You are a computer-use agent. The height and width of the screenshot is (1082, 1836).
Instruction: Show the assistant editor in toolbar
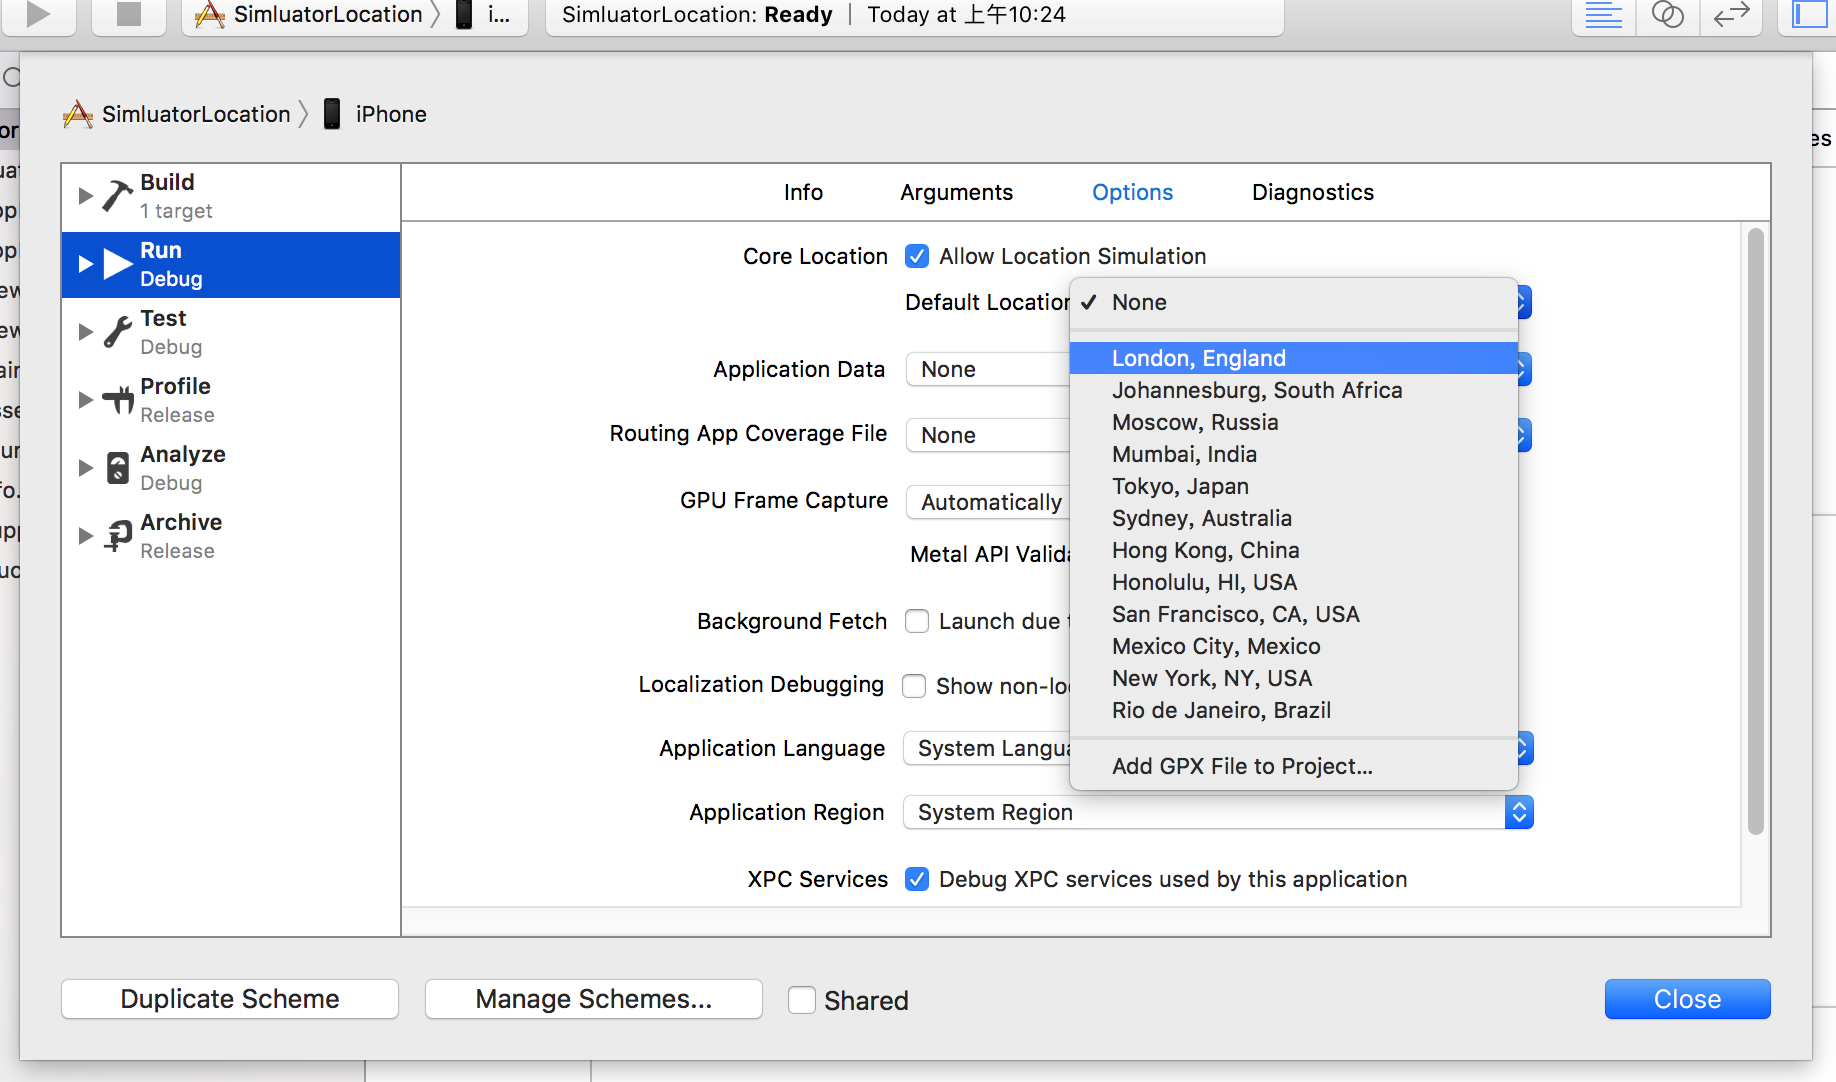pos(1667,15)
